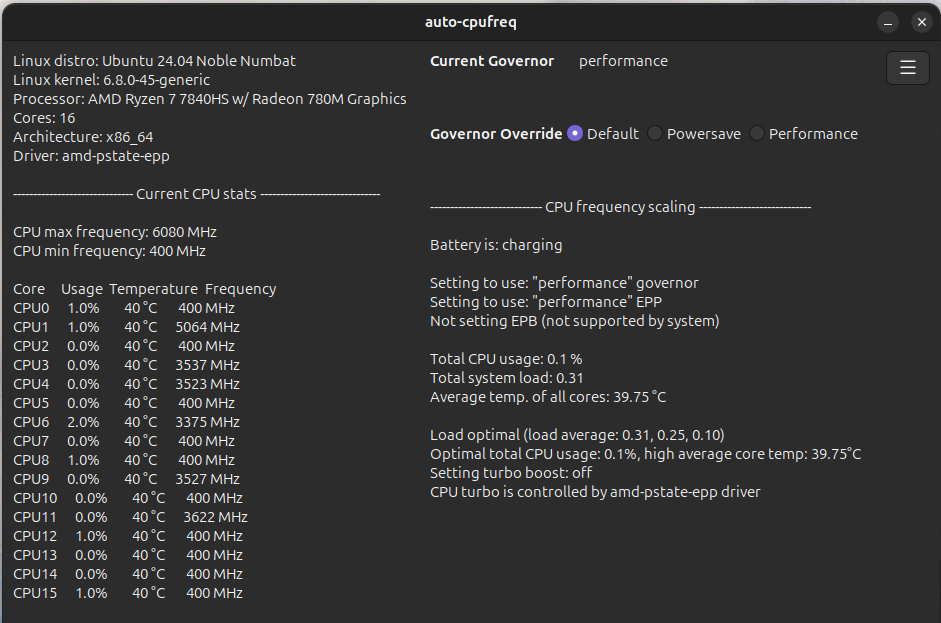Screen dimensions: 941x623
Task: Select the Default governor override
Action: coord(575,133)
